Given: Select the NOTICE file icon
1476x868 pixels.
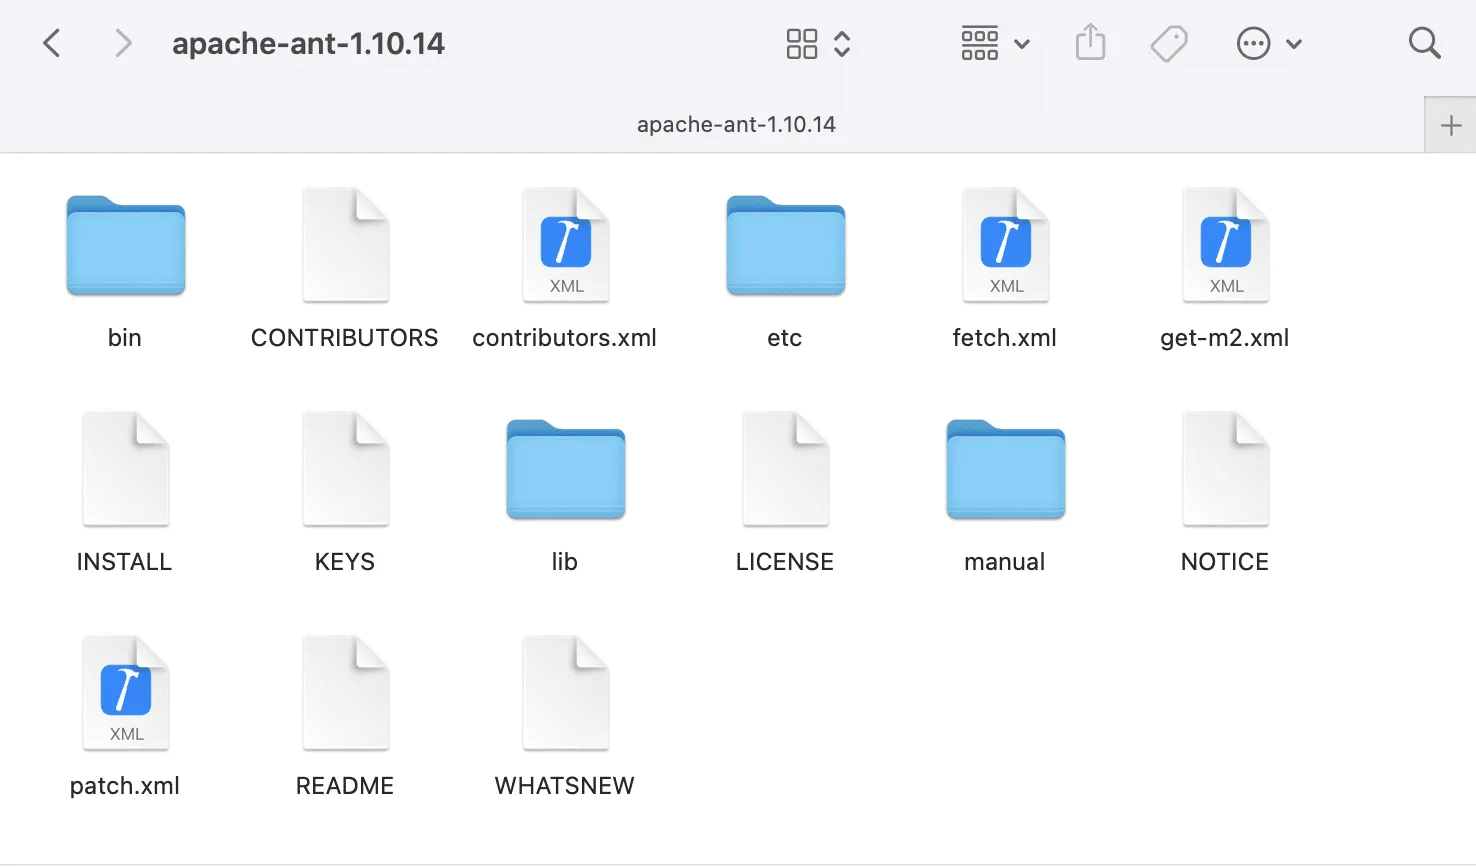Looking at the screenshot, I should [x=1225, y=468].
